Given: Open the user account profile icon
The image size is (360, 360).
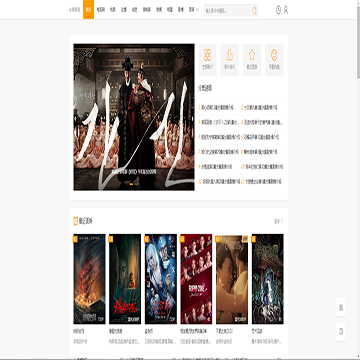Looking at the screenshot, I should point(286,10).
